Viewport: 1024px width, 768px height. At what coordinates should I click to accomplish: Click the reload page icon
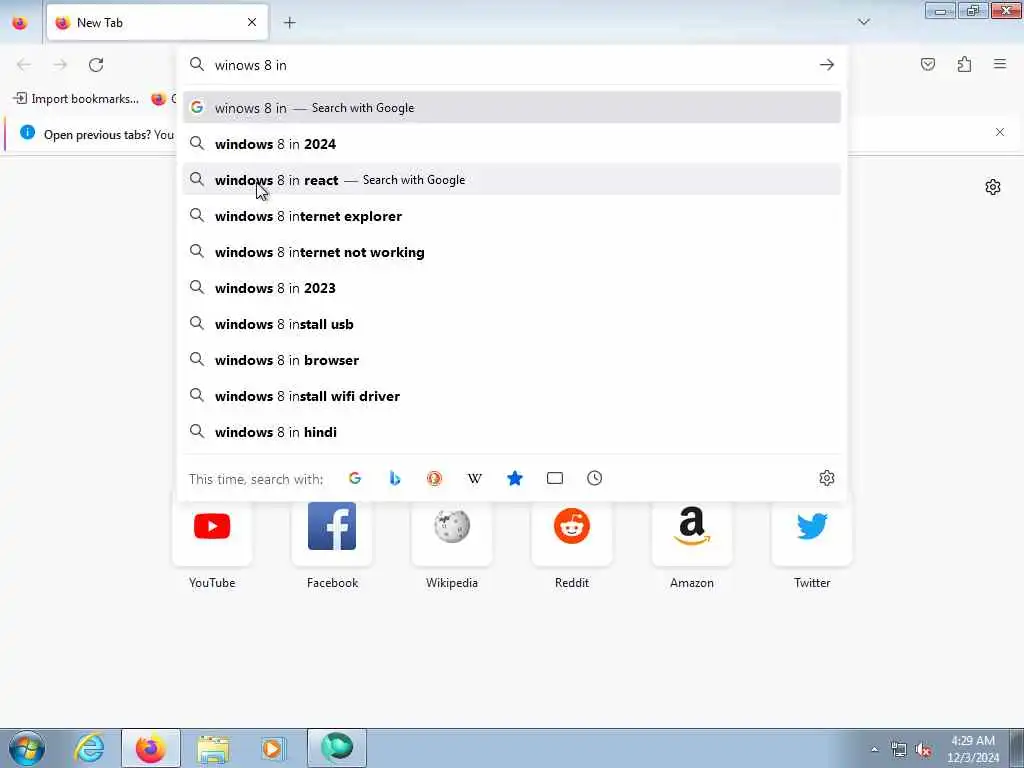96,65
